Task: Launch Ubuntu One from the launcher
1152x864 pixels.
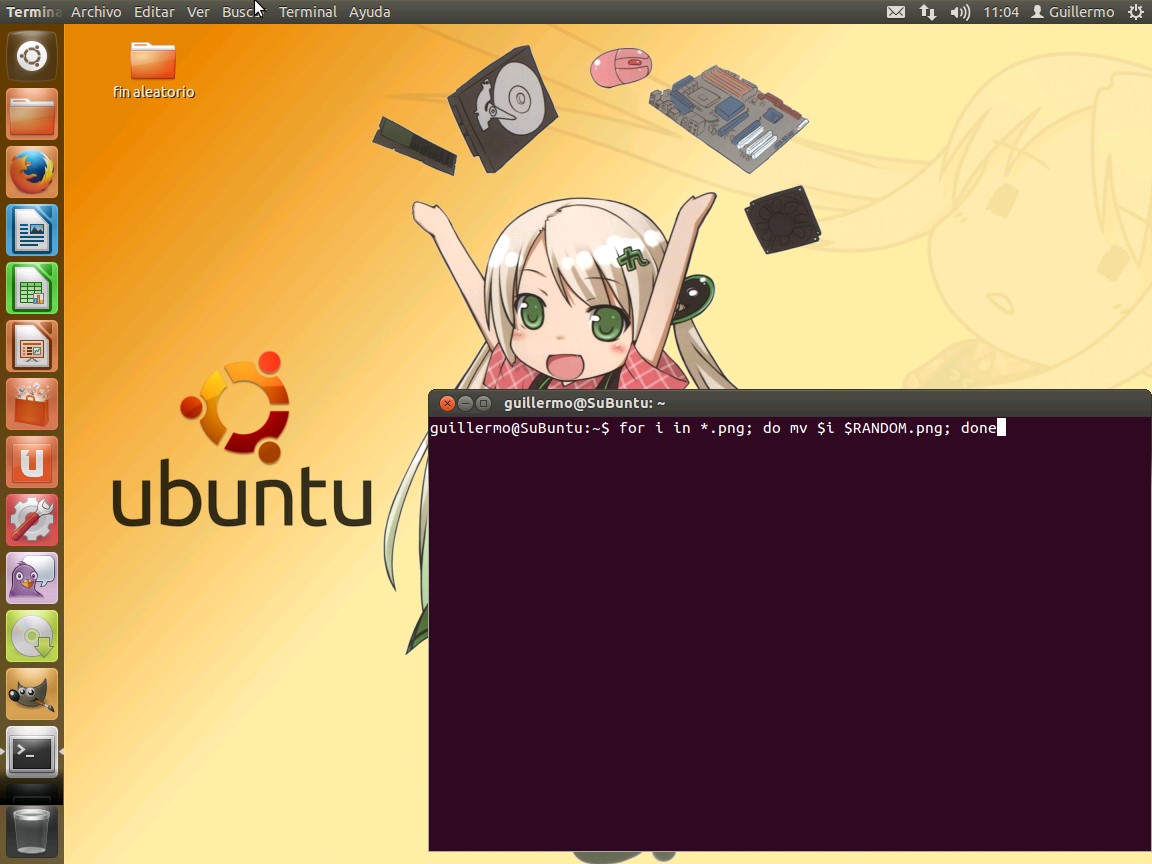Action: coord(32,462)
